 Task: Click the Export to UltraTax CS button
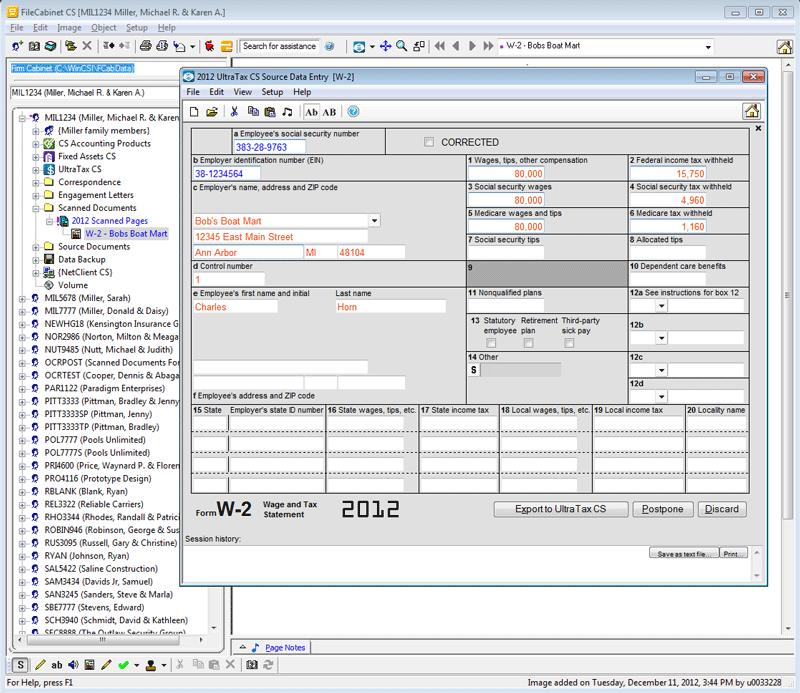(560, 509)
